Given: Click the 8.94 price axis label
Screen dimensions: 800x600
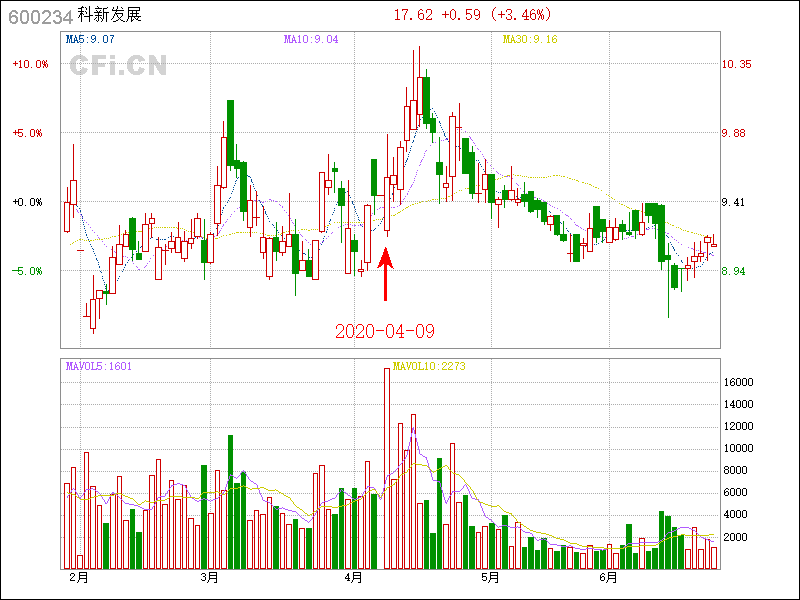Looking at the screenshot, I should [735, 271].
